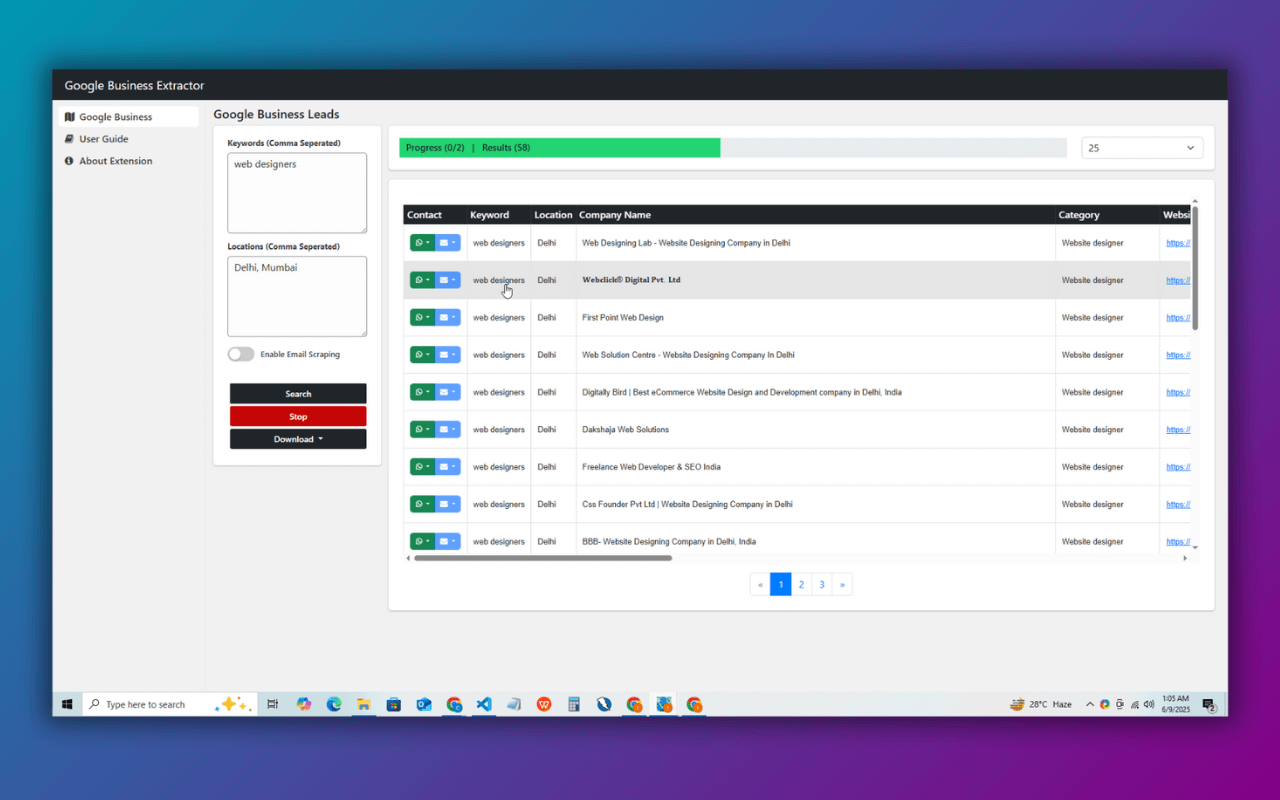Image resolution: width=1280 pixels, height=800 pixels.
Task: Click the green progress bar
Action: click(560, 148)
